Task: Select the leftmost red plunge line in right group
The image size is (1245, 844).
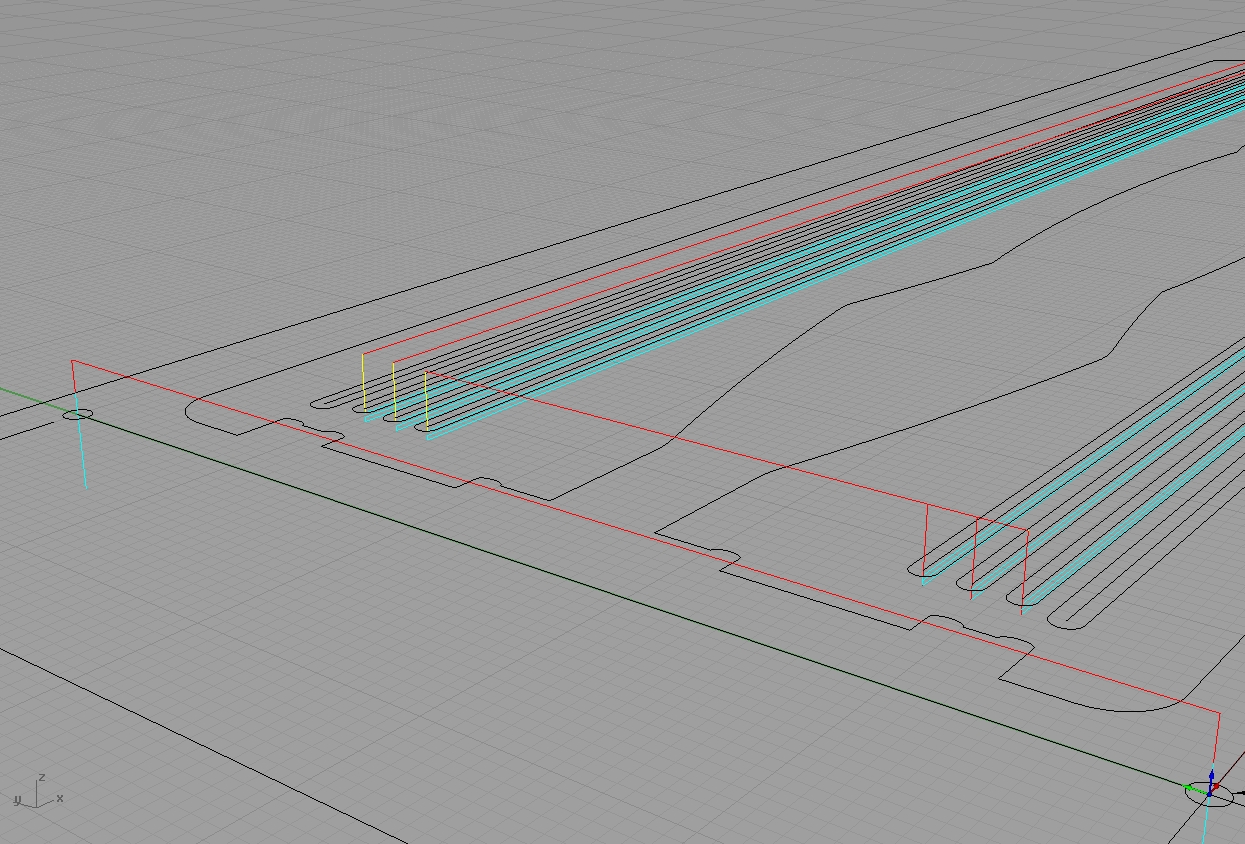Action: click(926, 538)
